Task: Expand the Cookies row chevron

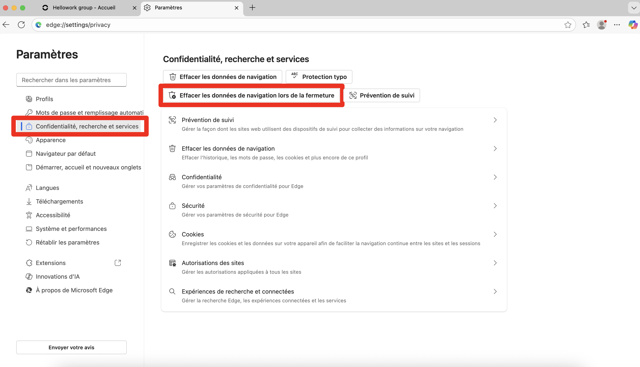Action: coord(495,234)
